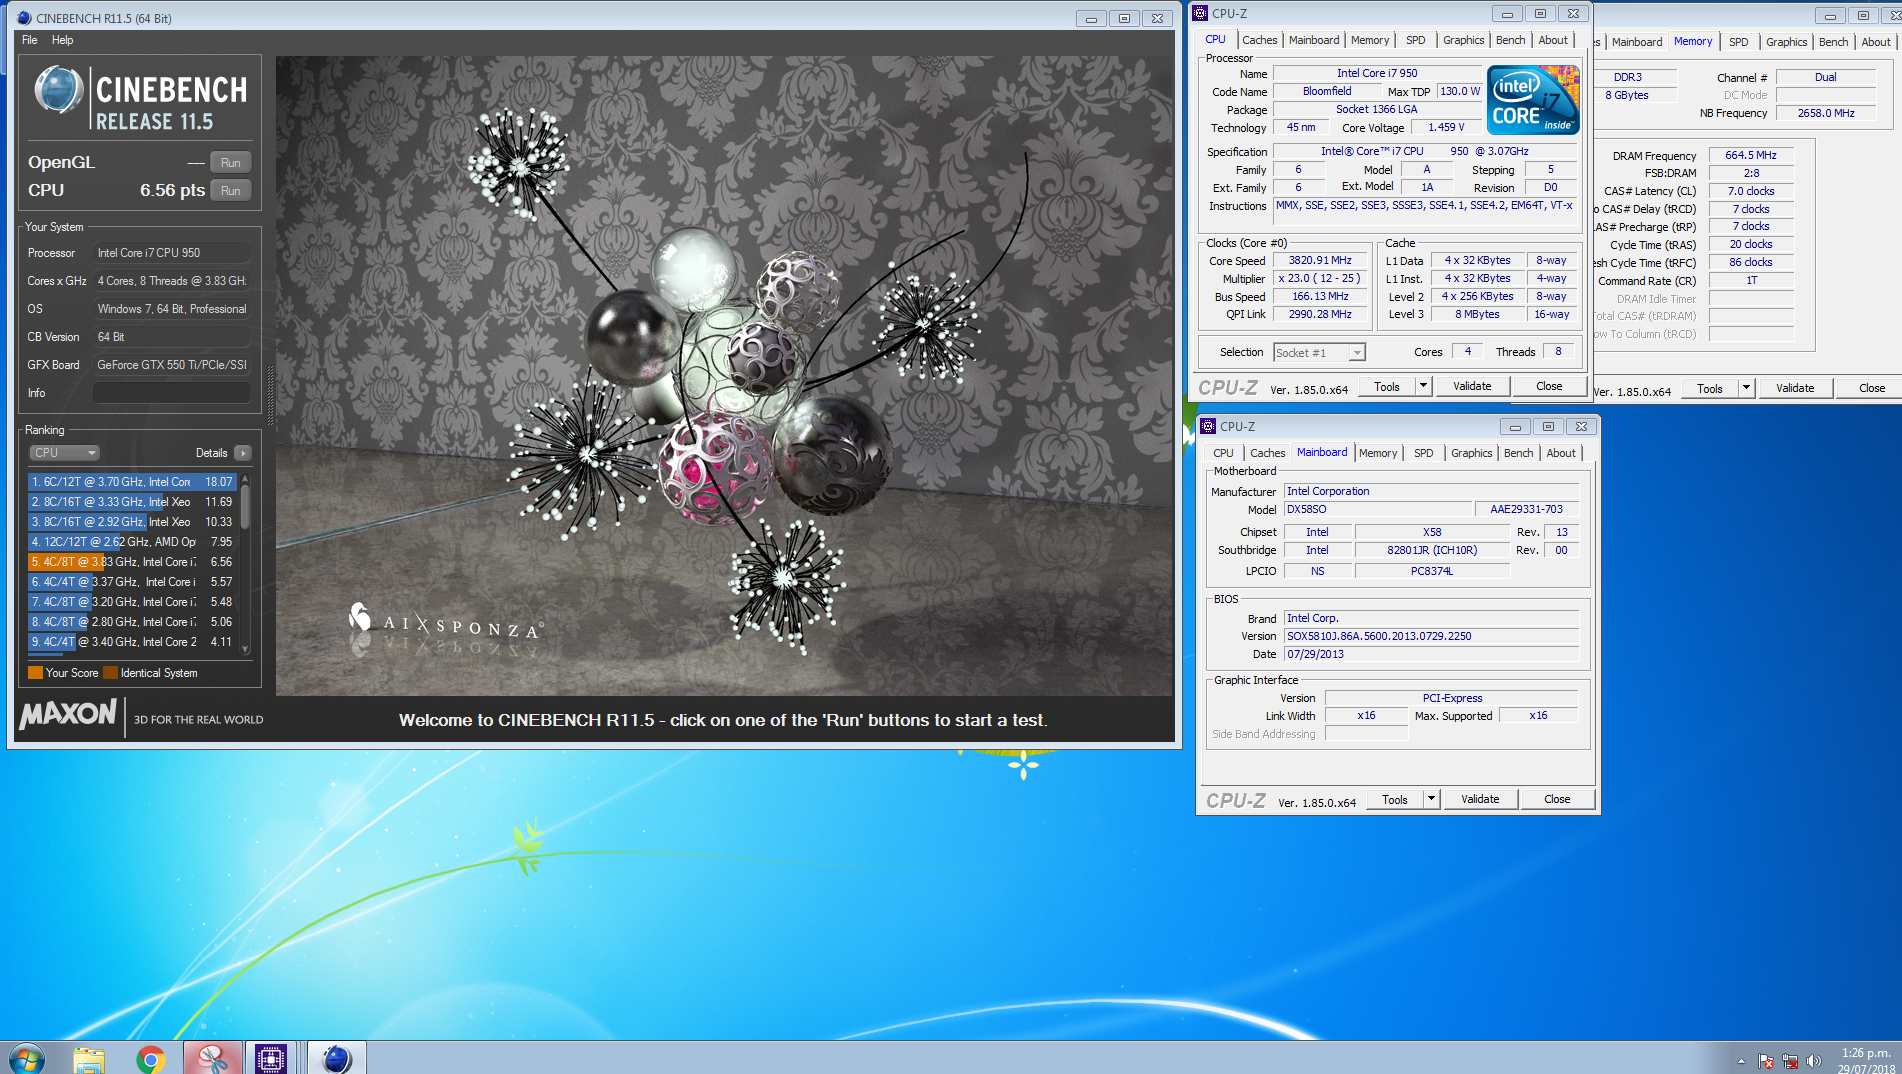Select ranking row 2 8C/16T @ 3.33 GHz

coord(132,502)
